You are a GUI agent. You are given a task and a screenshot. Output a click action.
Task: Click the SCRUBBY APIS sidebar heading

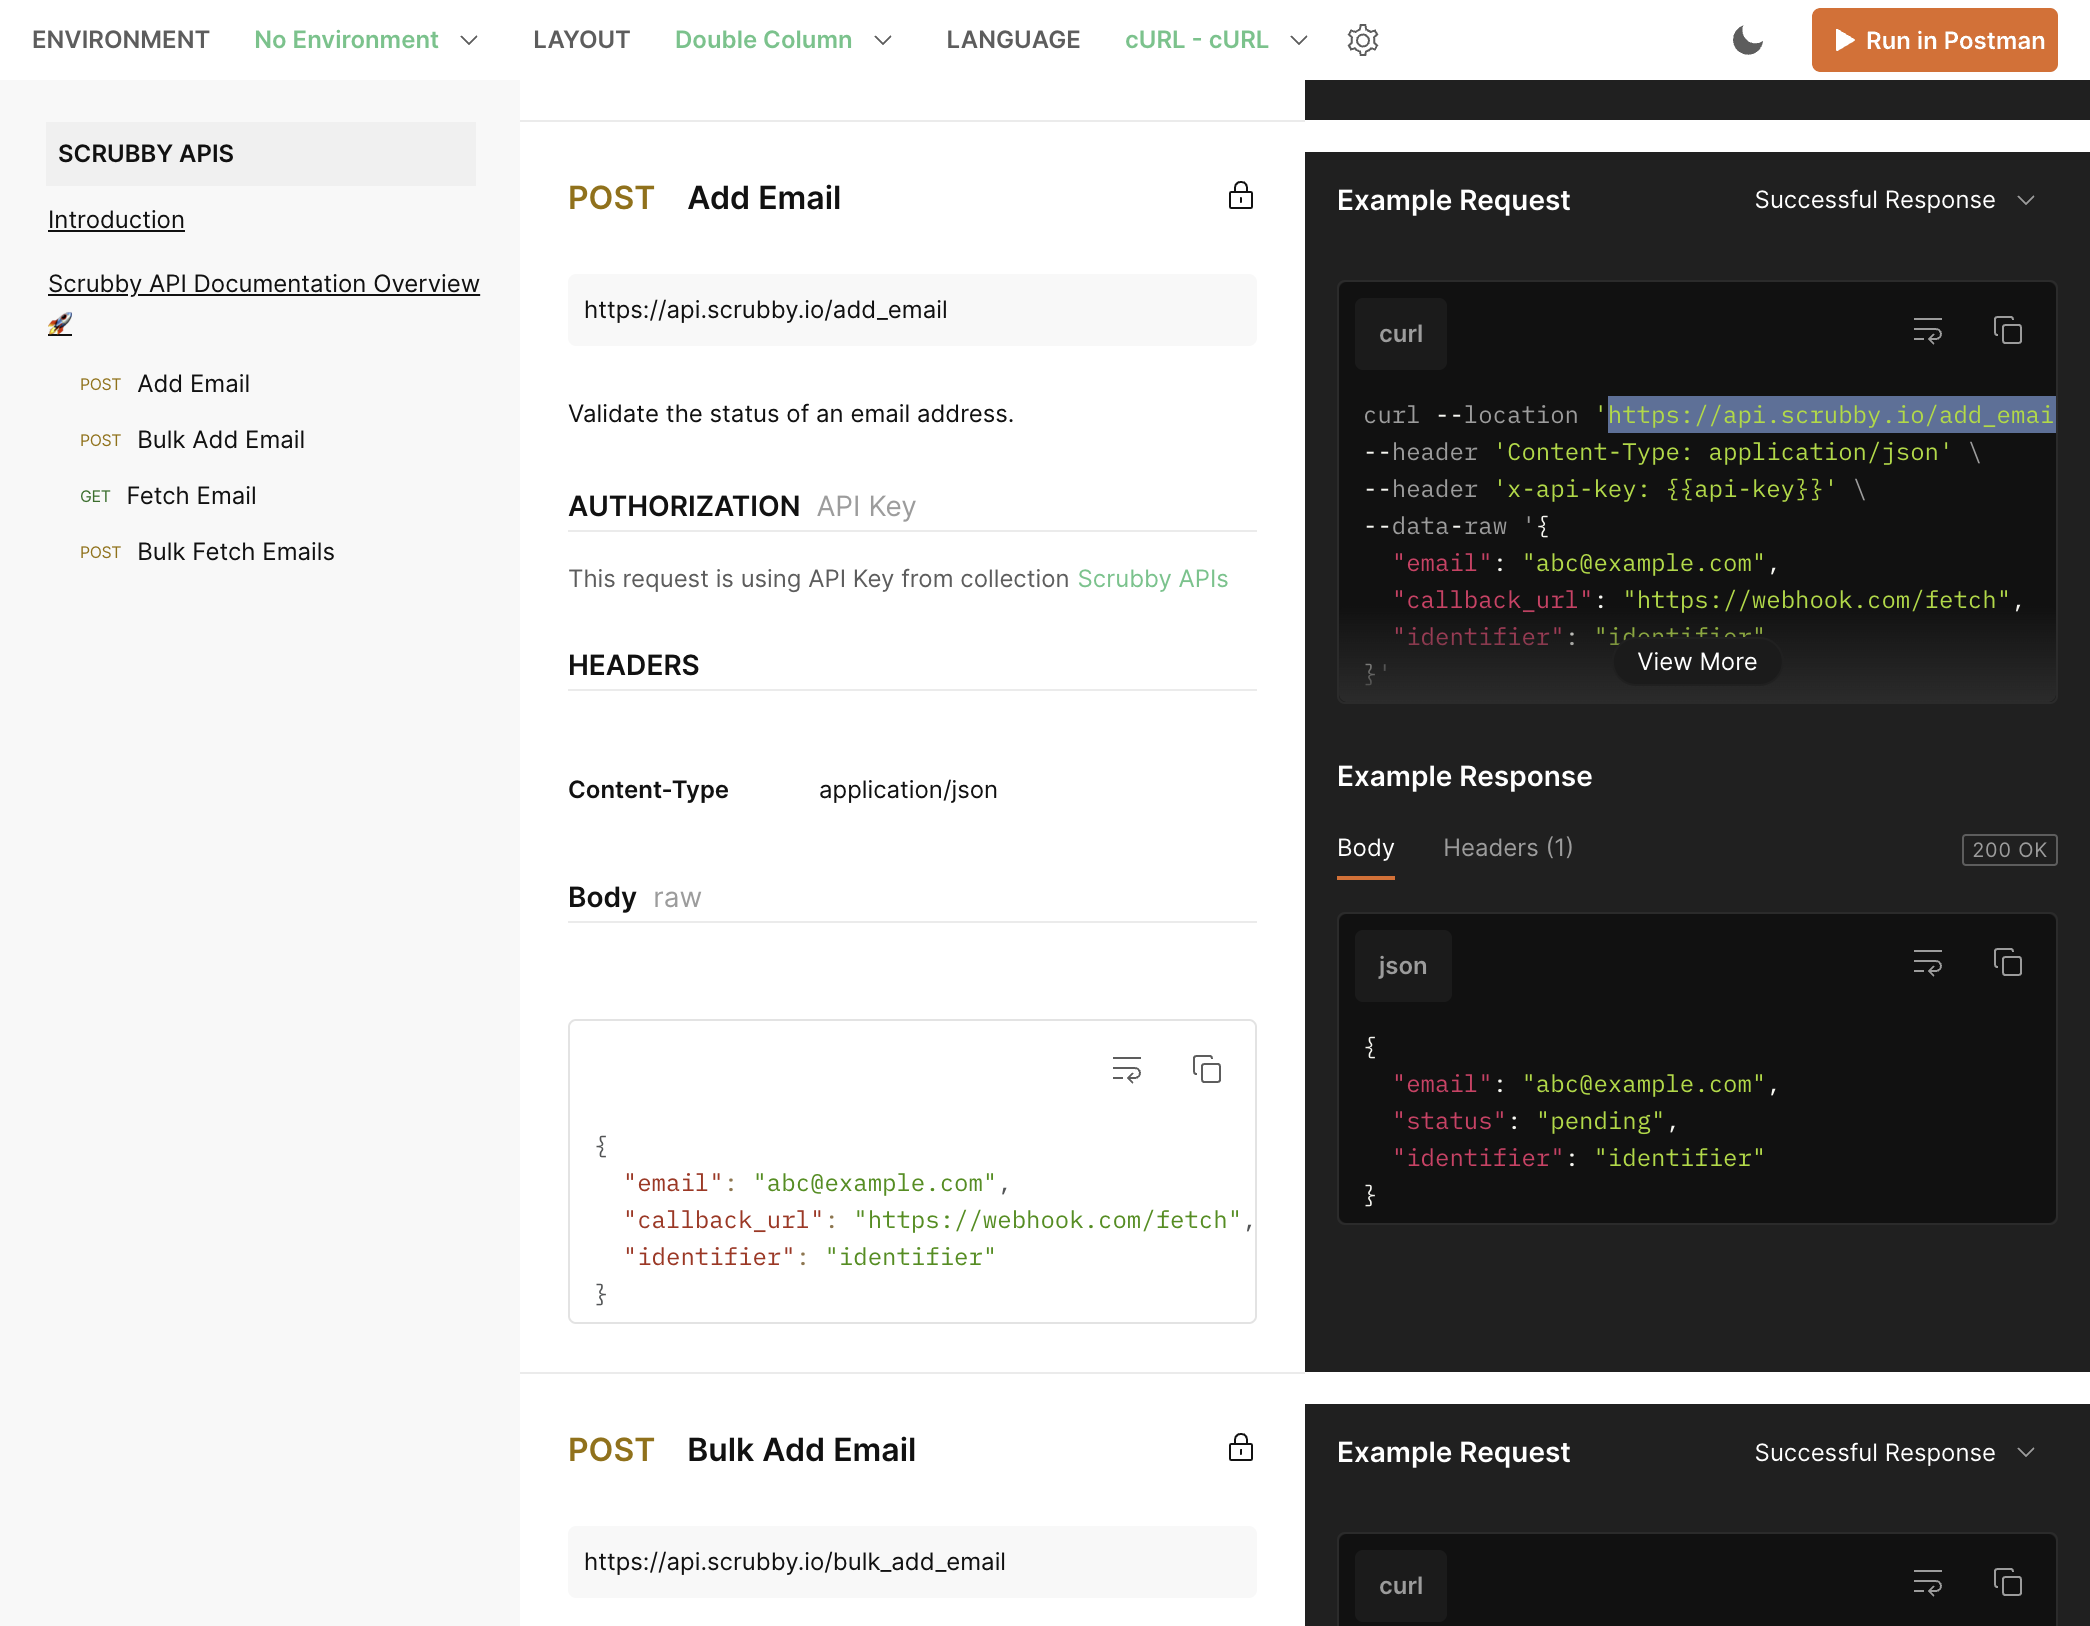[x=261, y=154]
